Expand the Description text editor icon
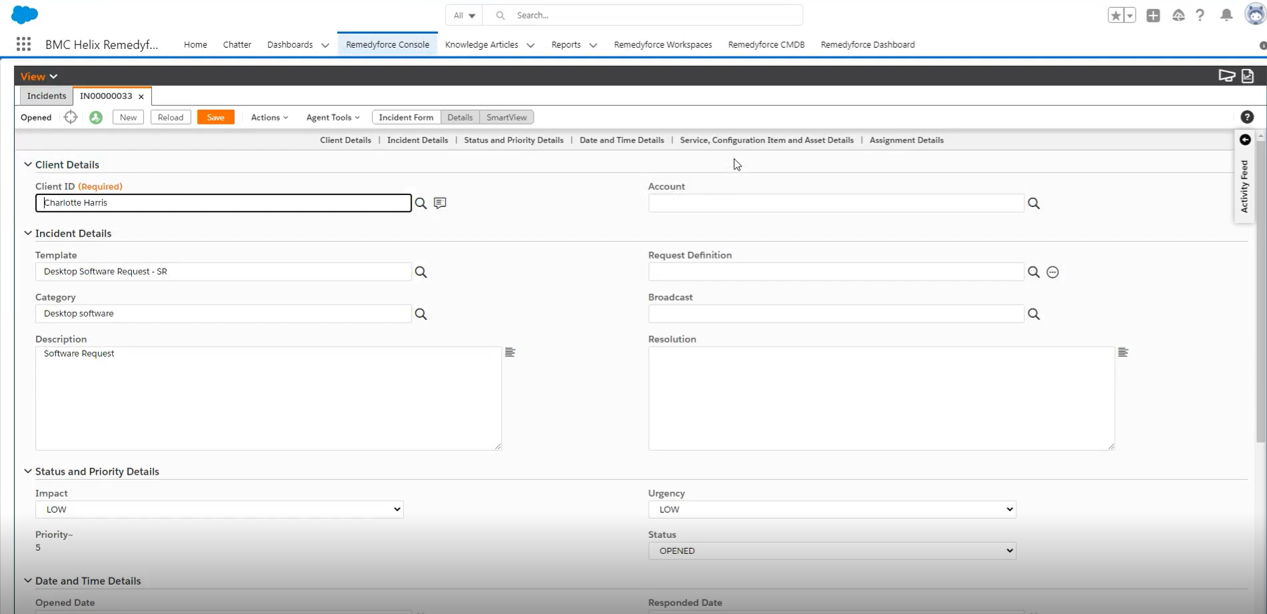1267x614 pixels. tap(510, 352)
